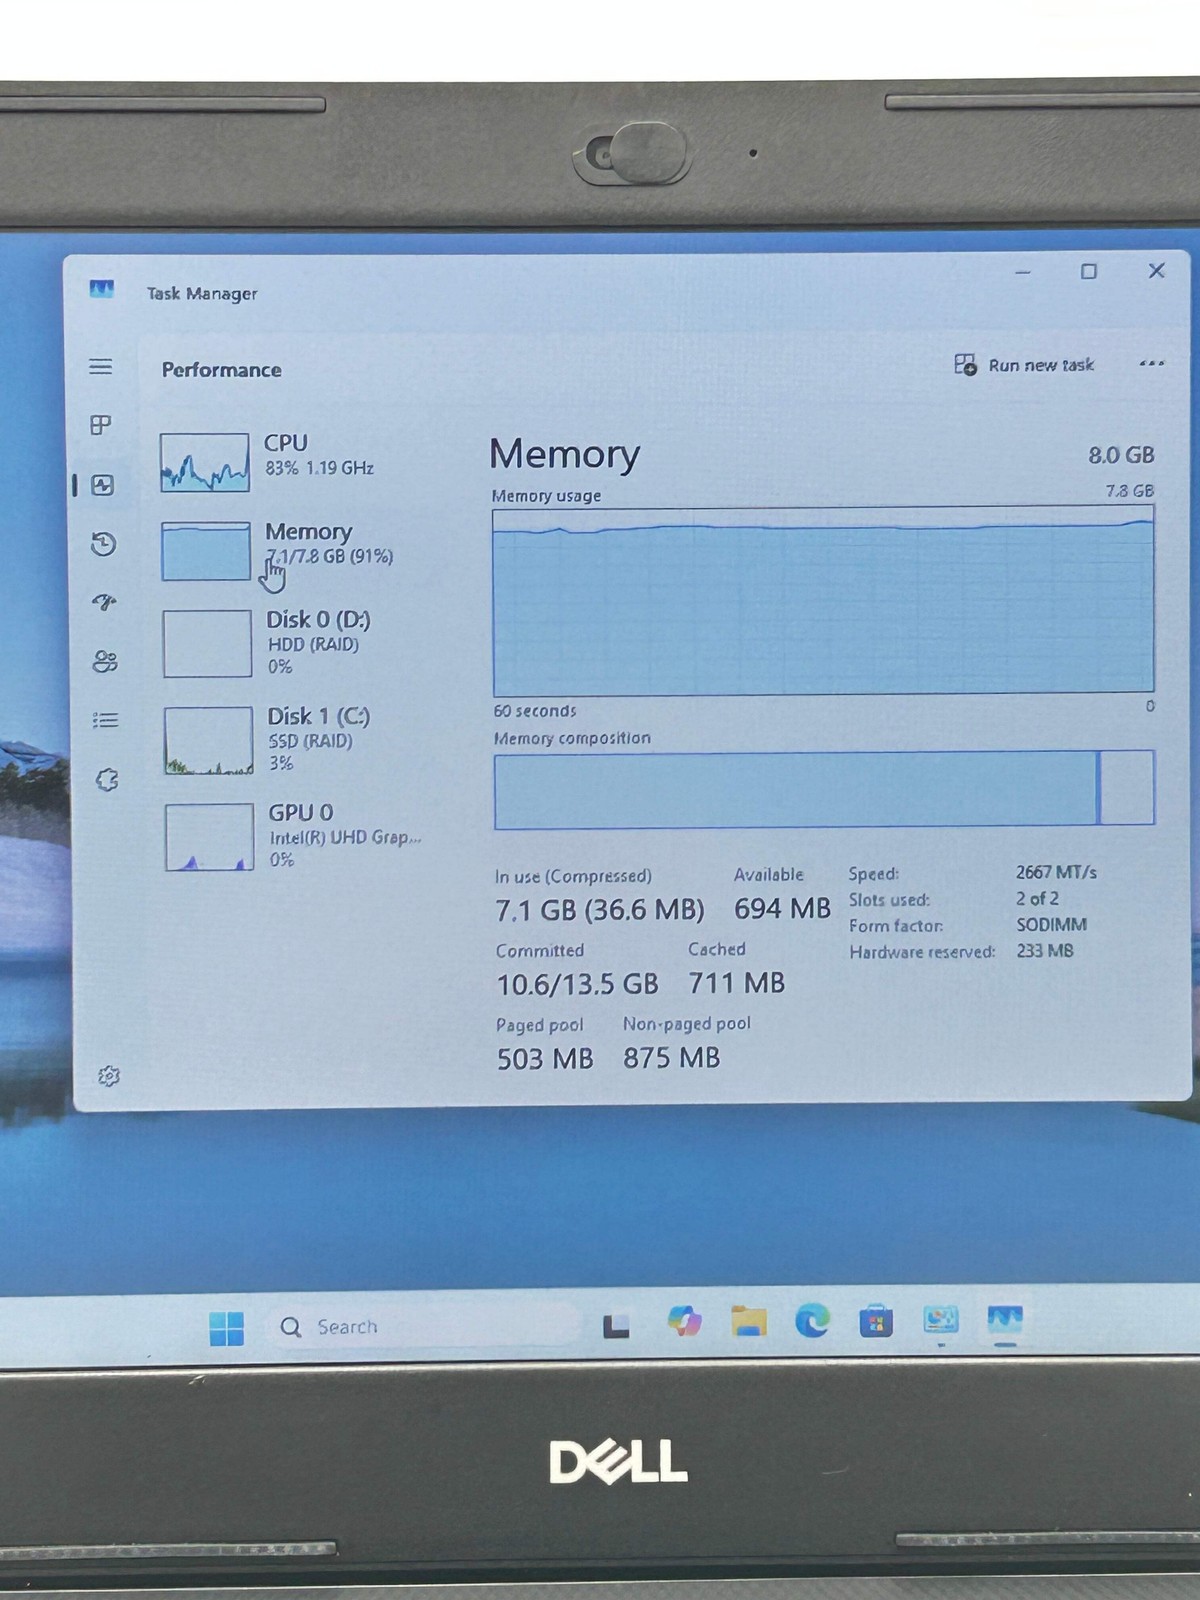Image resolution: width=1200 pixels, height=1600 pixels.
Task: Click the '694 MB' available value
Action: (782, 908)
